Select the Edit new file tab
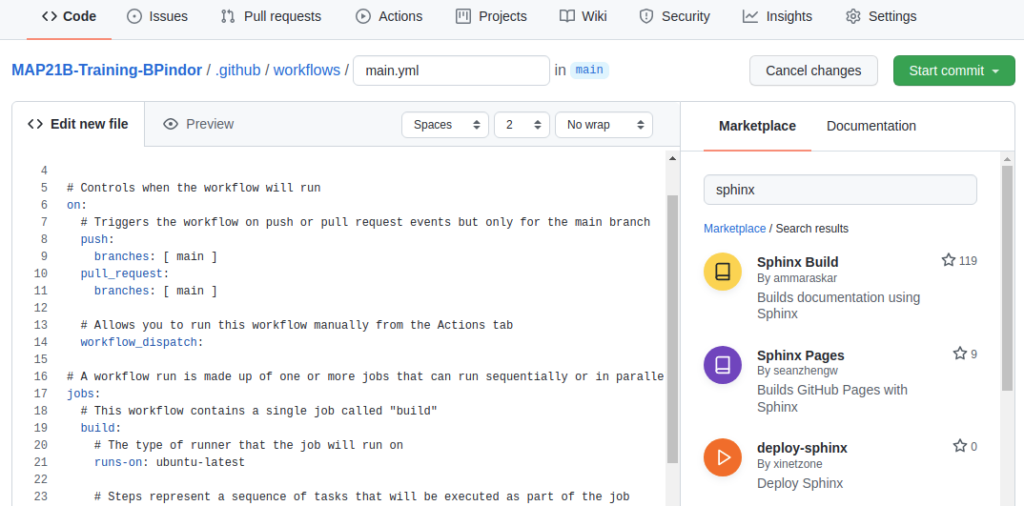1024x506 pixels. tap(78, 124)
